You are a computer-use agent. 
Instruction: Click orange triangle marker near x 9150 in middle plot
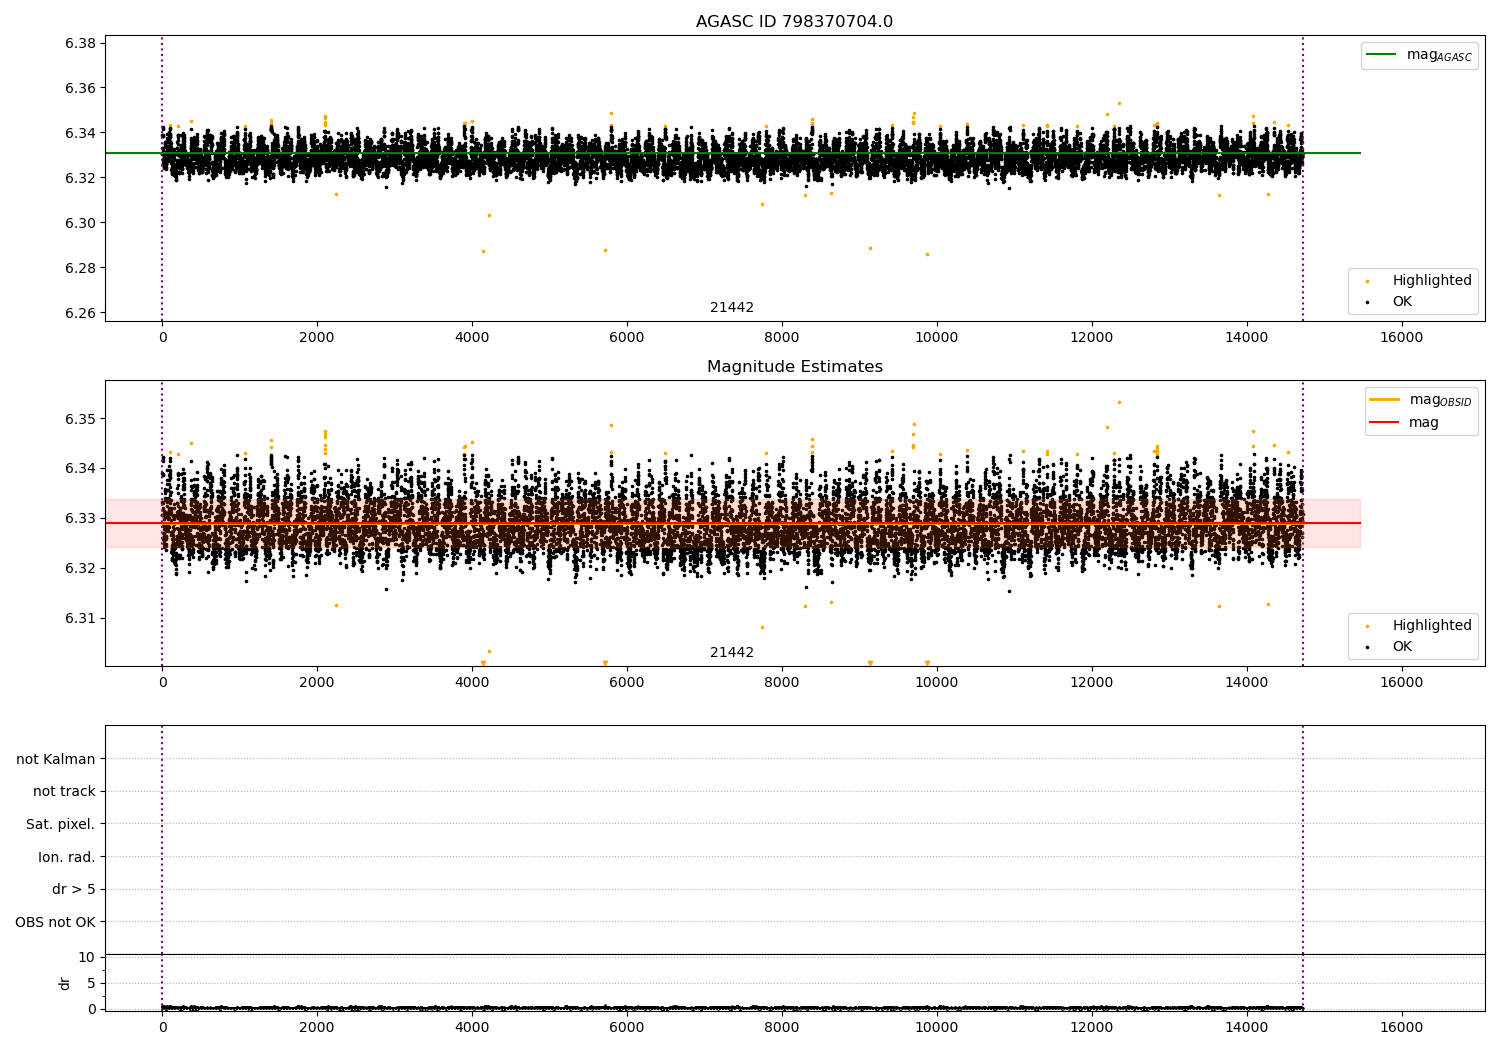point(870,663)
